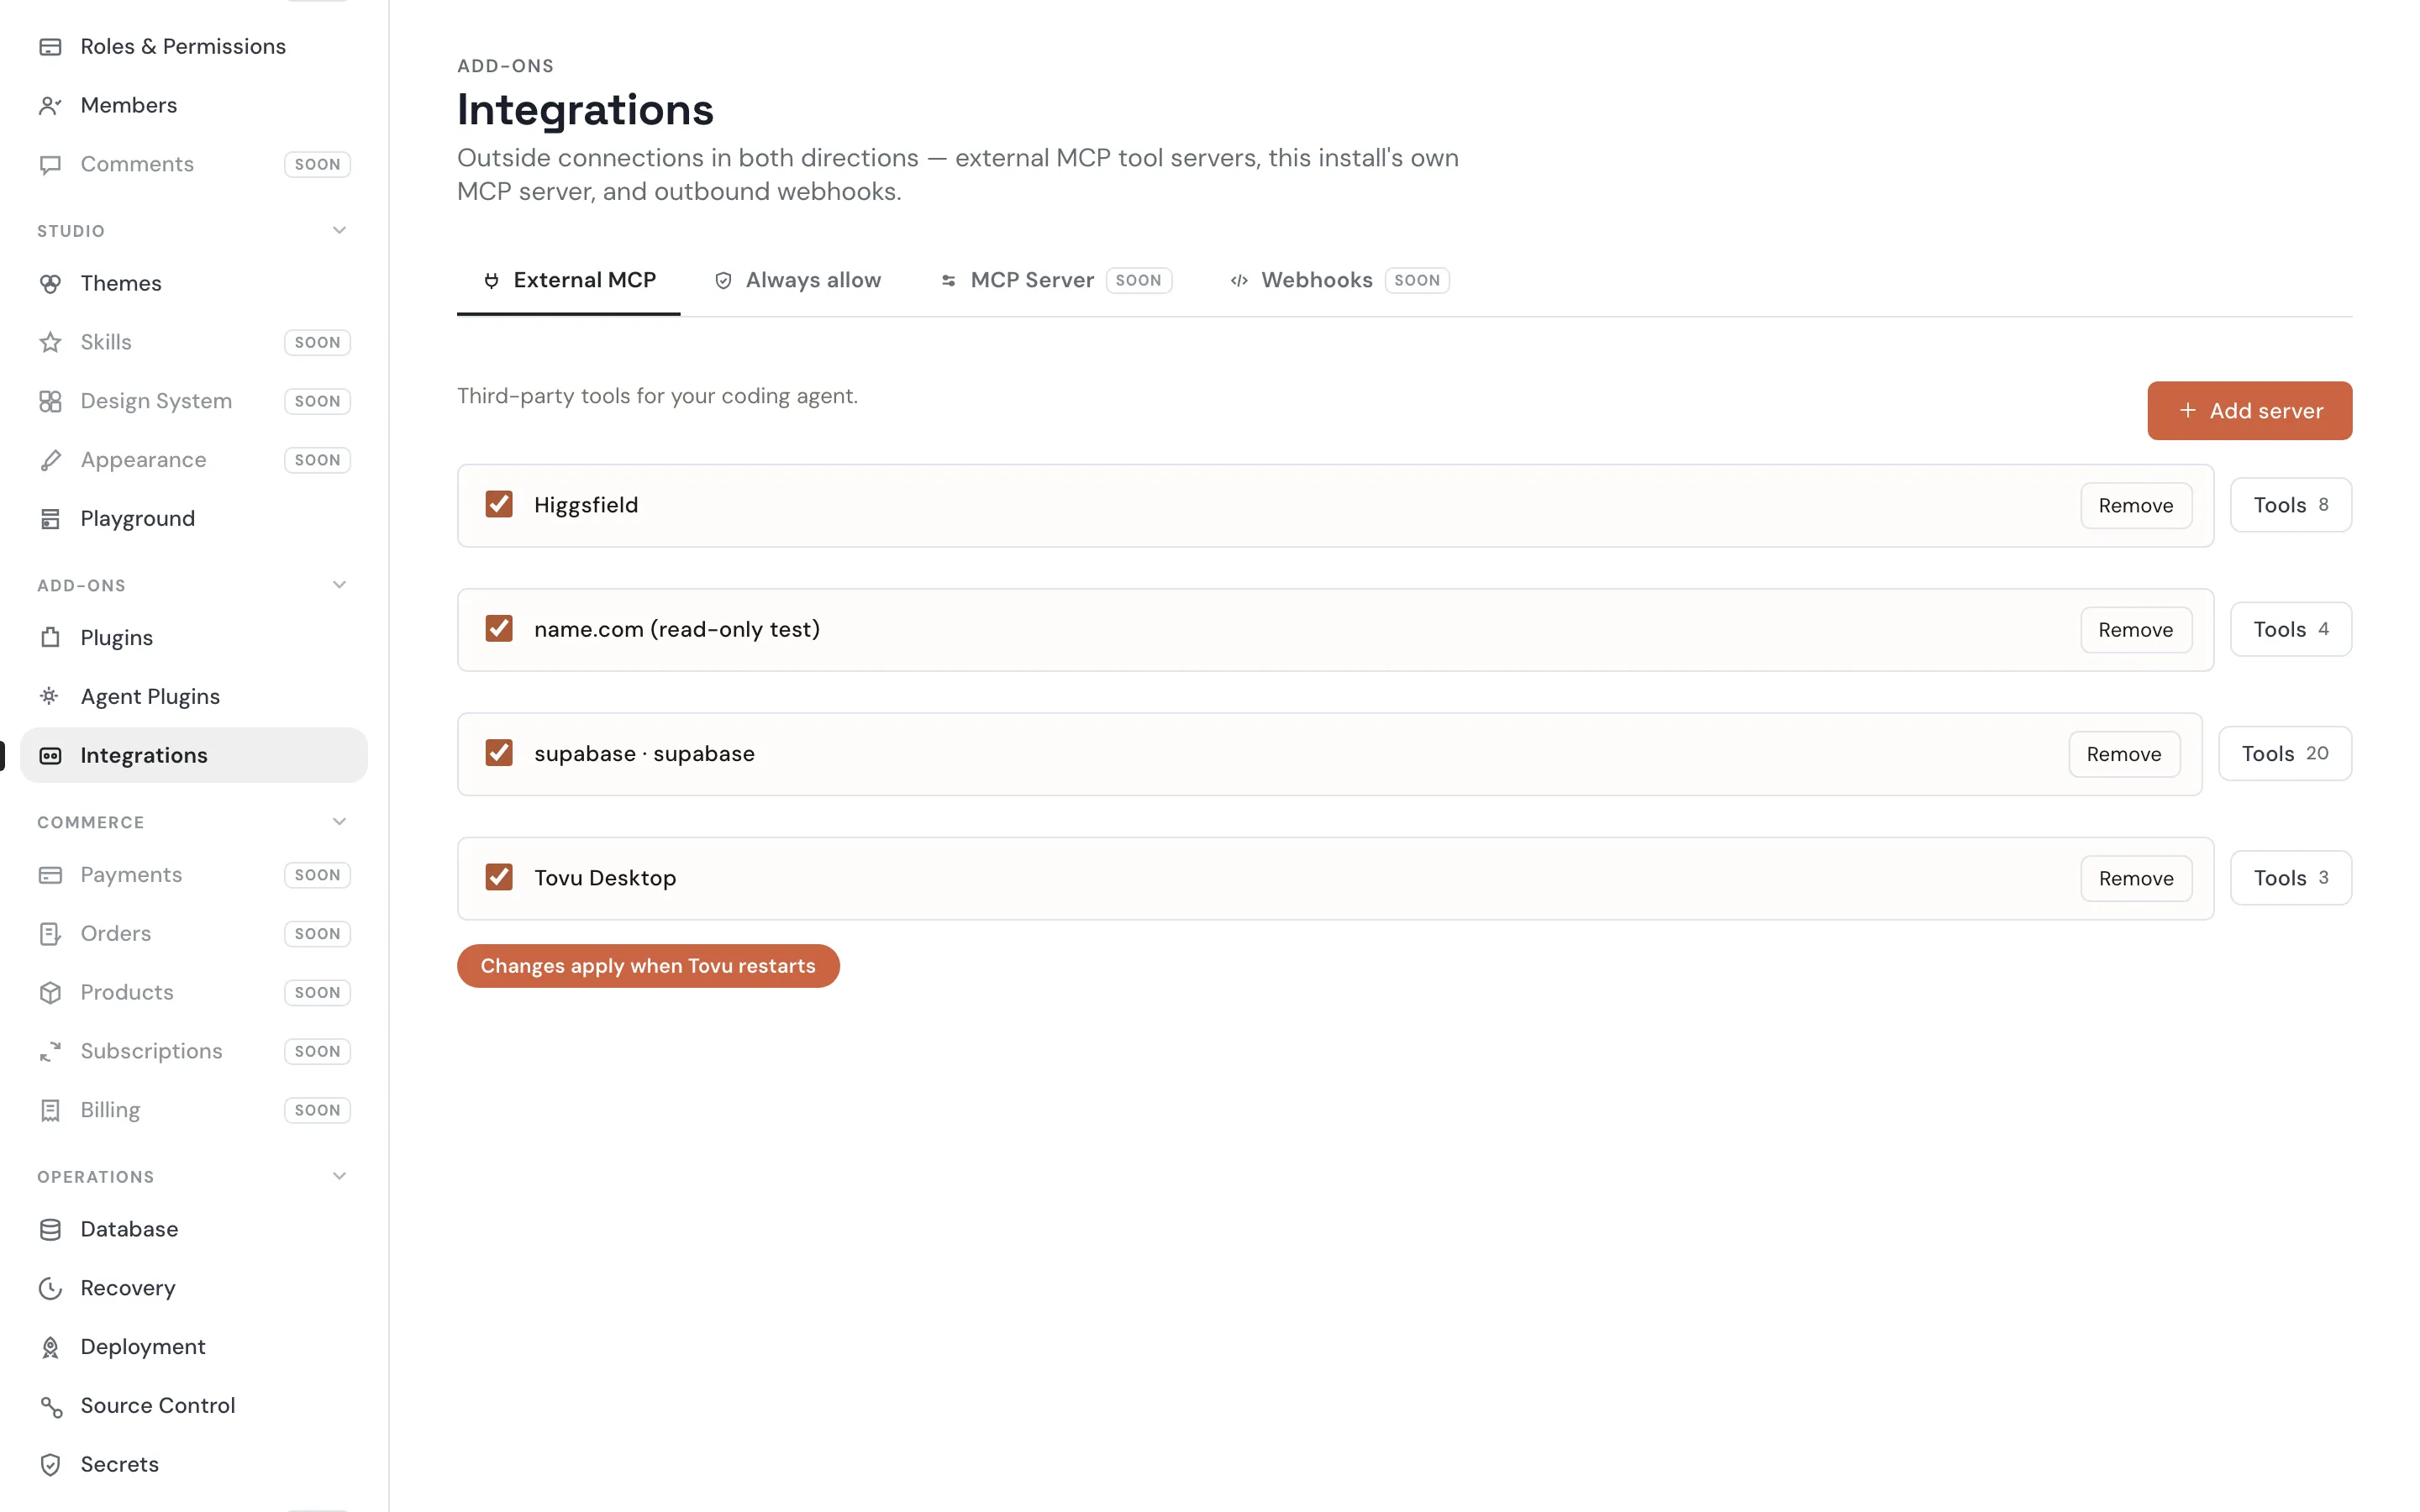
Task: Remove the name.com (read-only test) server
Action: (x=2136, y=630)
